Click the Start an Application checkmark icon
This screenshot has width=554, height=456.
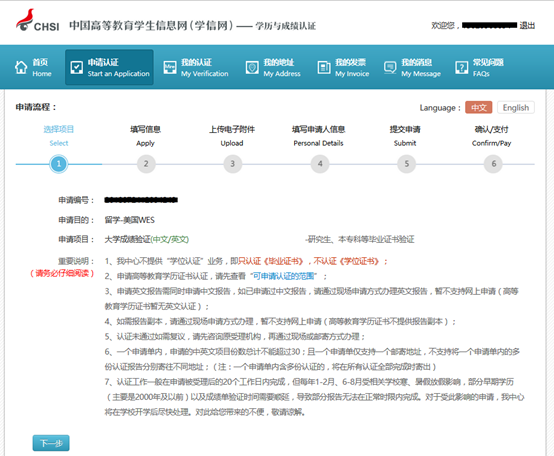pos(76,67)
